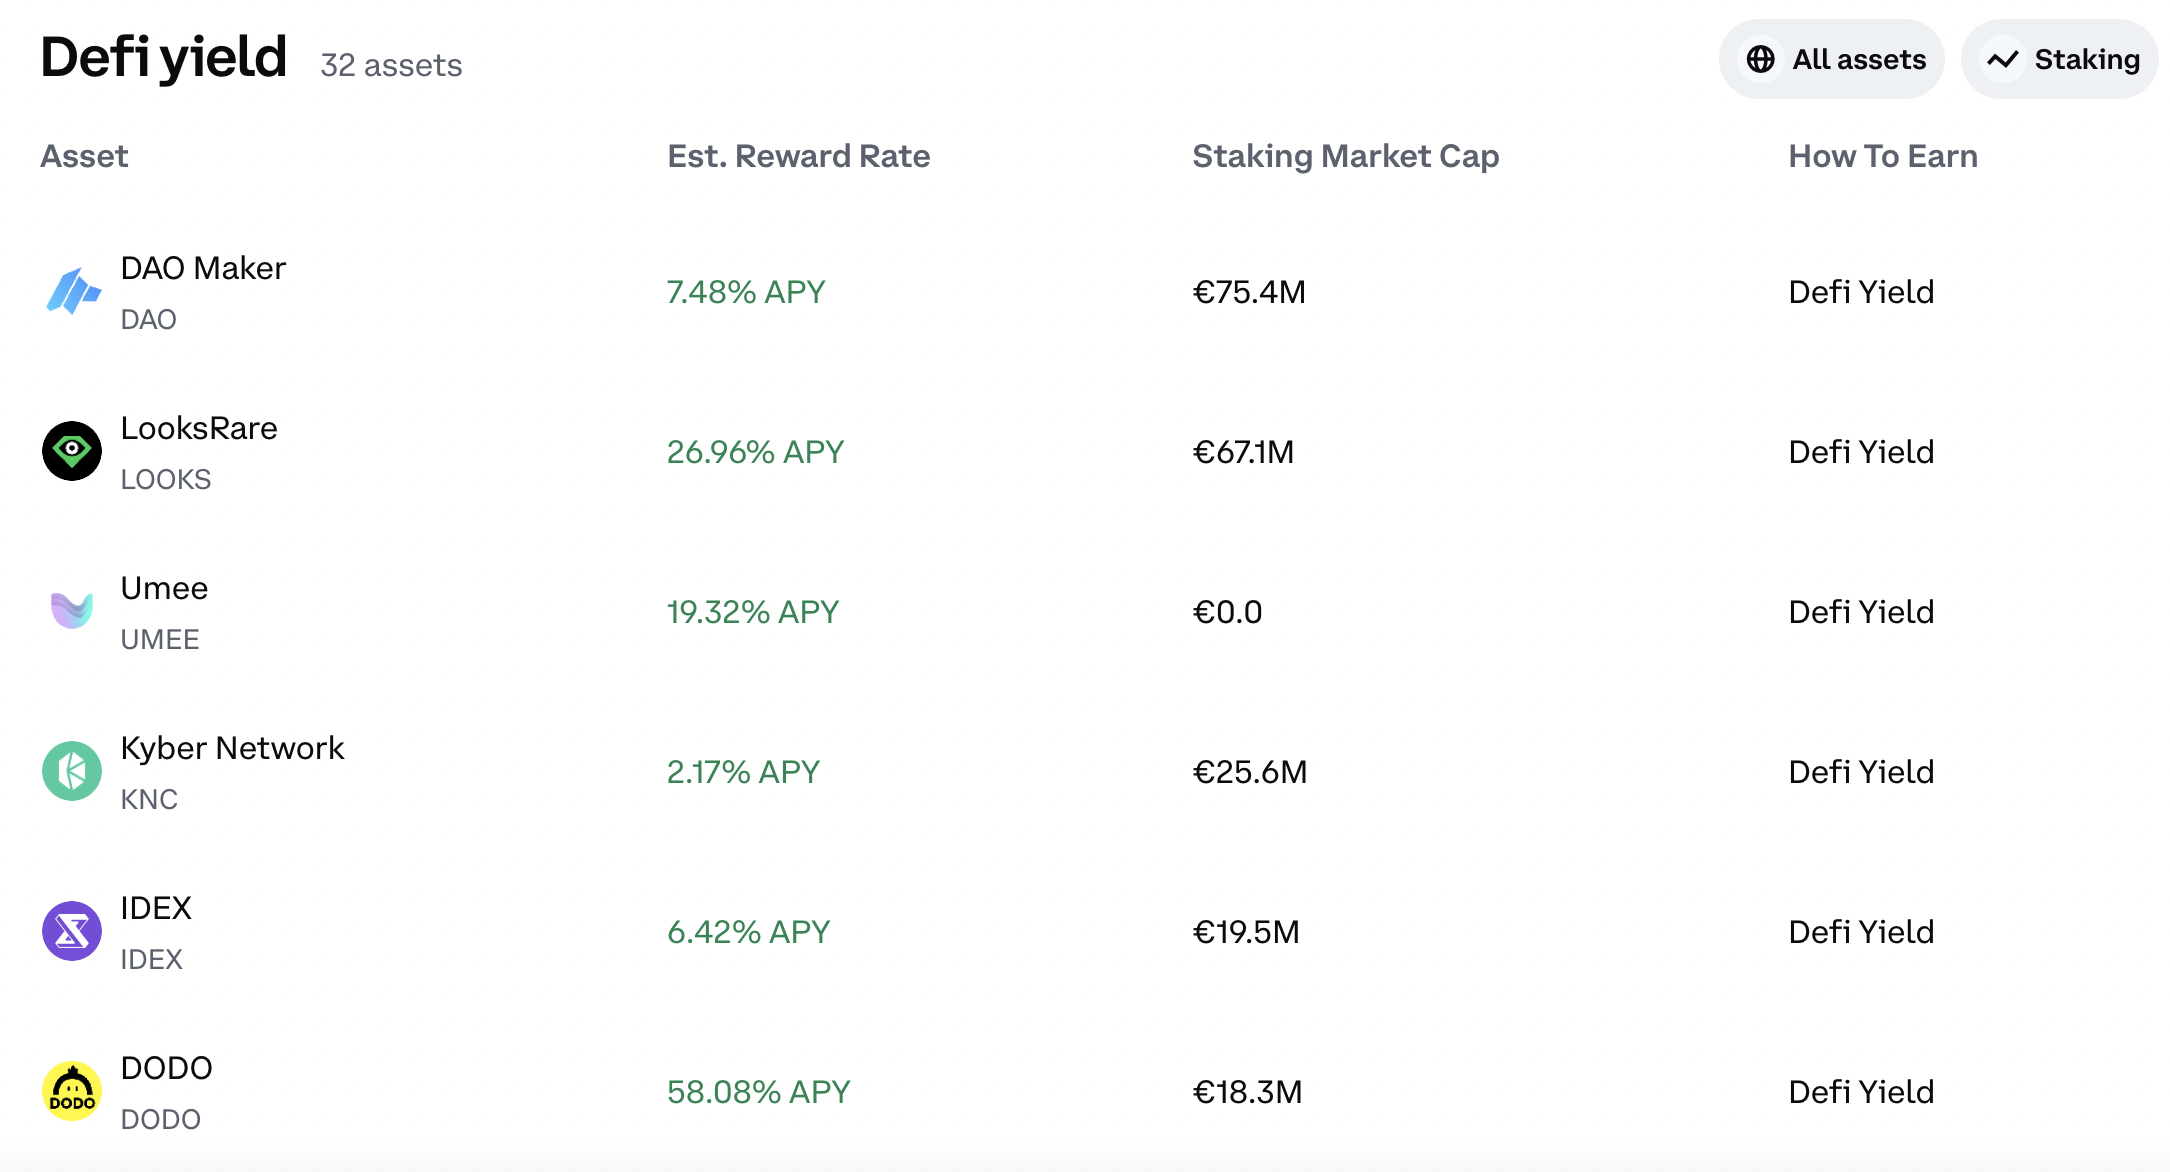Open the All assets filter
This screenshot has height=1172, width=2170.
coord(1832,59)
